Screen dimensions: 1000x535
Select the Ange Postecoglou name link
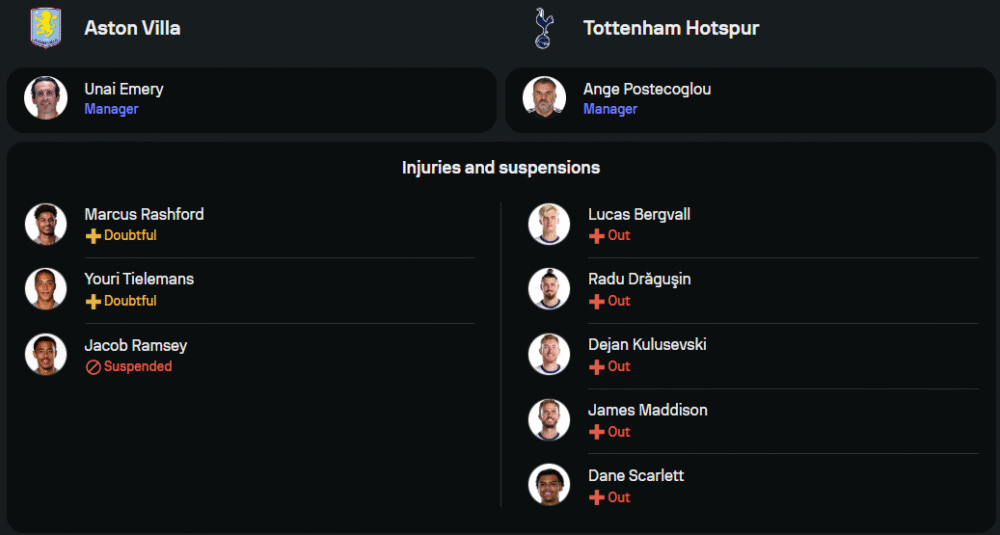(647, 89)
